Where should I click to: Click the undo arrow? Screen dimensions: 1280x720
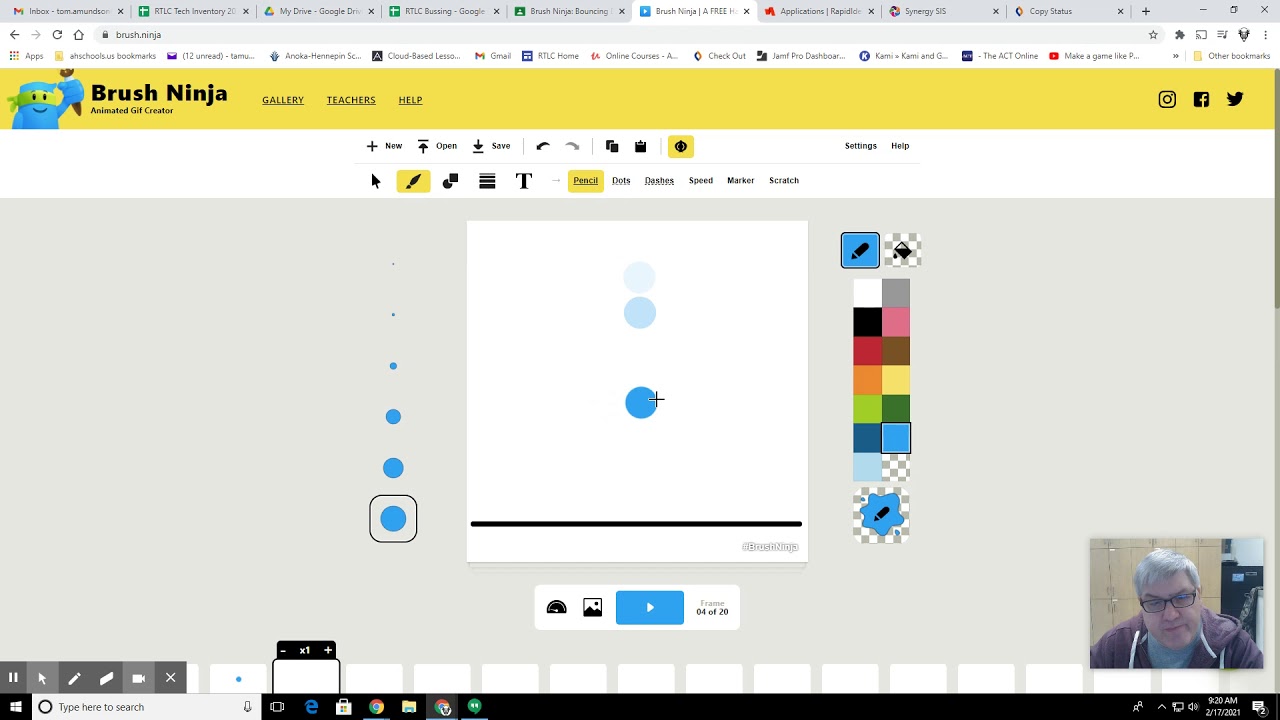[543, 146]
